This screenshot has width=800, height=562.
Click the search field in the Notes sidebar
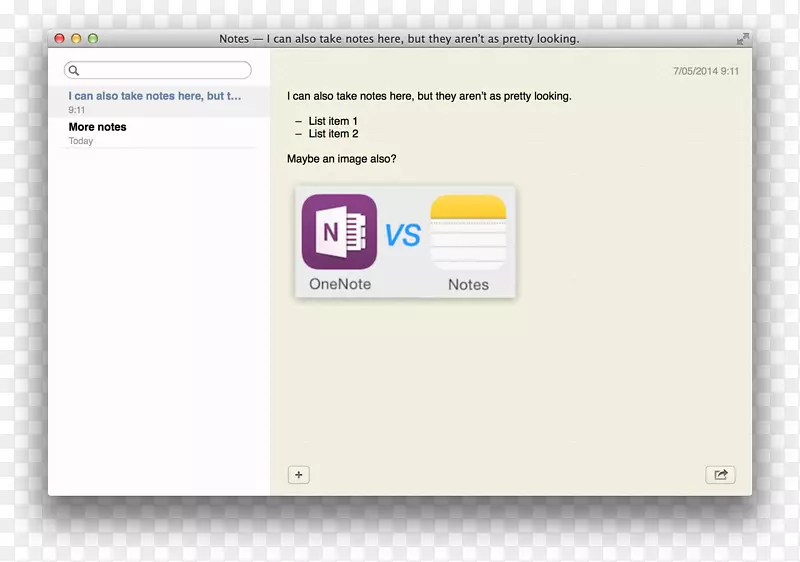tap(158, 70)
